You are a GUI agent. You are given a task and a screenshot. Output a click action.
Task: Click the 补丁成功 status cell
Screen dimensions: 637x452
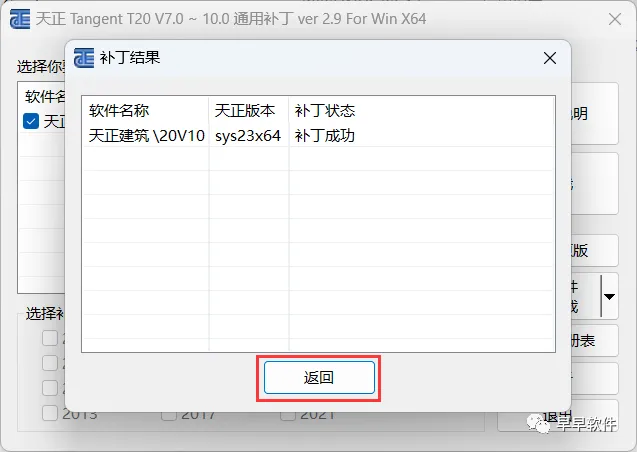325,136
